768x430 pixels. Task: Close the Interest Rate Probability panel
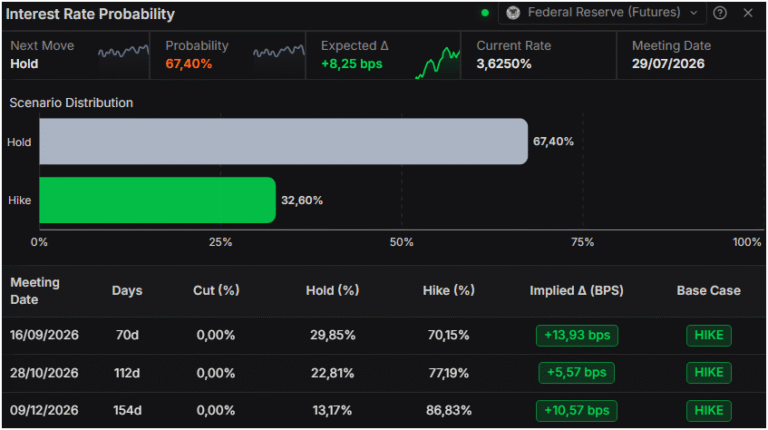tap(747, 13)
